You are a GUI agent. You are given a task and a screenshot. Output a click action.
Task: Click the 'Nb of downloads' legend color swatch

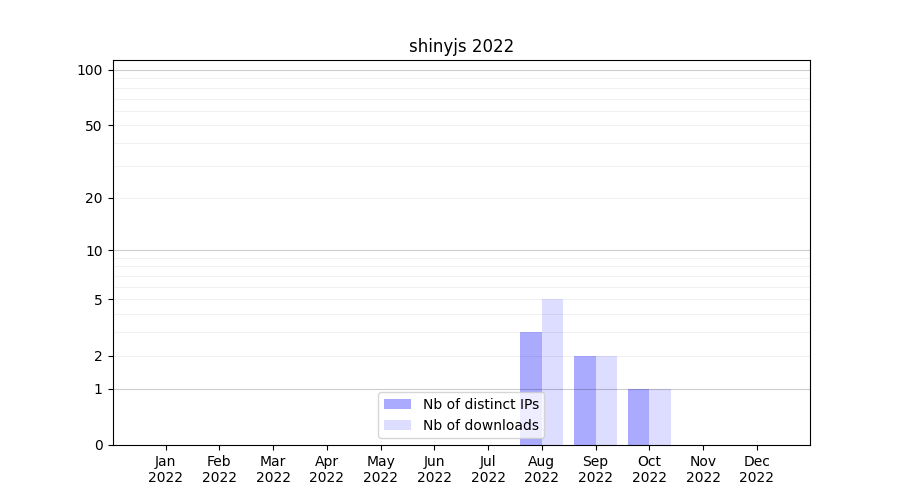pyautogui.click(x=397, y=425)
